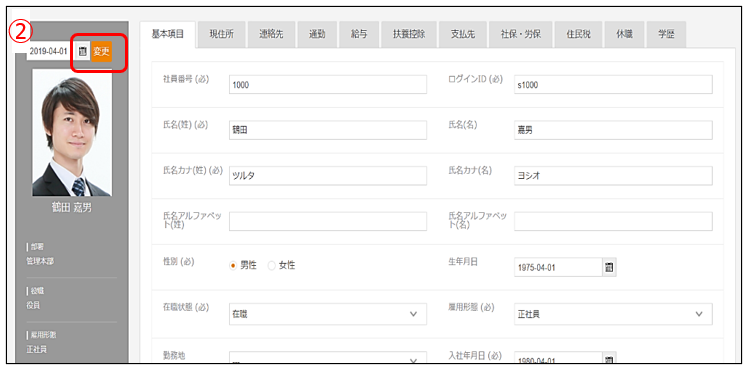Click the 氏名カナ(名) field with ヨシオ
This screenshot has width=746, height=368.
click(x=613, y=176)
